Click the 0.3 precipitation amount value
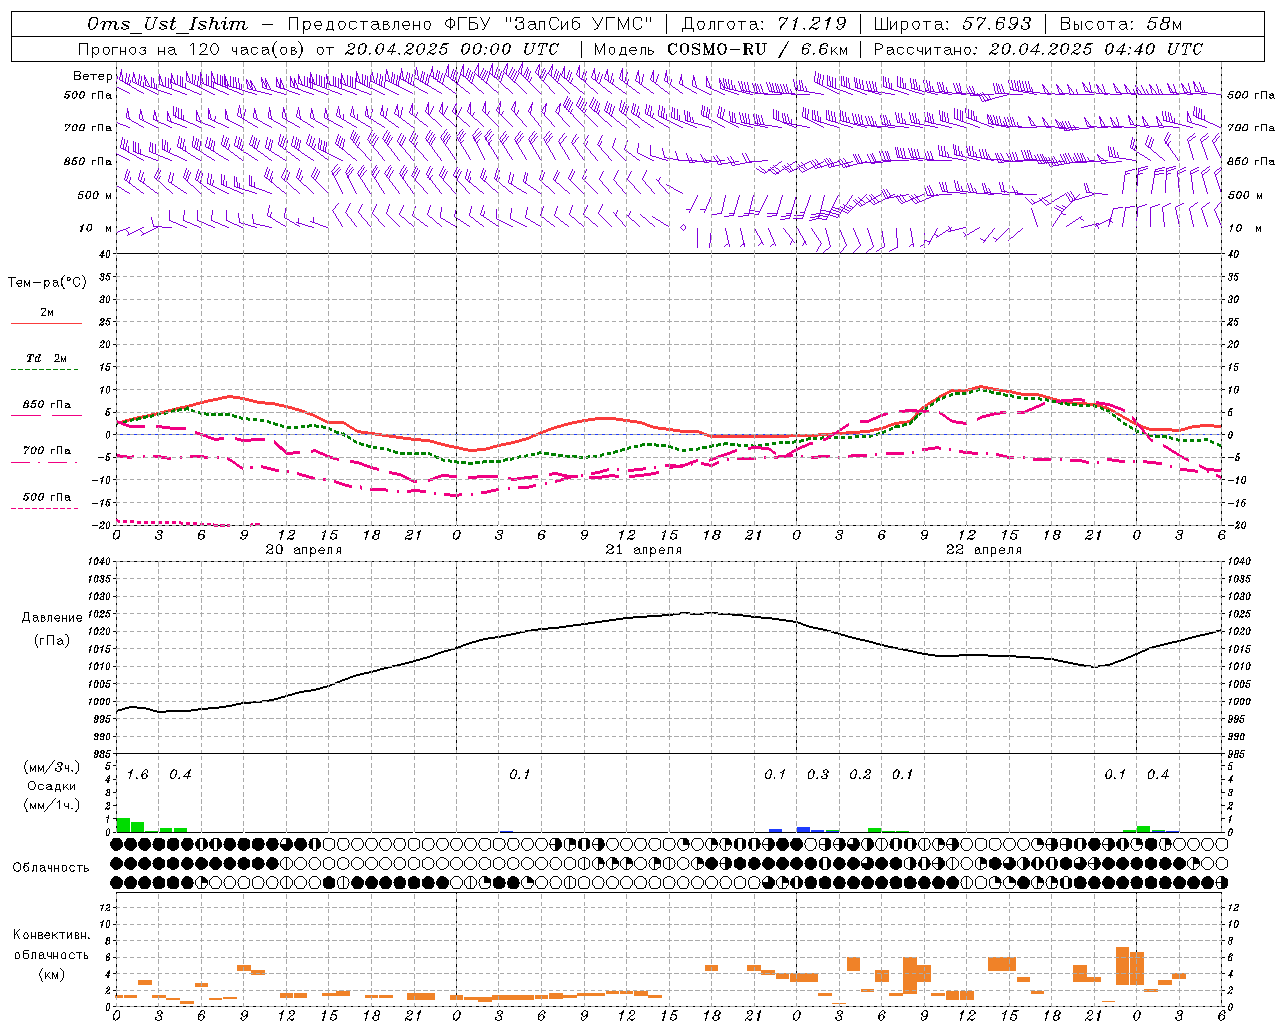Image resolution: width=1280 pixels, height=1024 pixels. [818, 774]
